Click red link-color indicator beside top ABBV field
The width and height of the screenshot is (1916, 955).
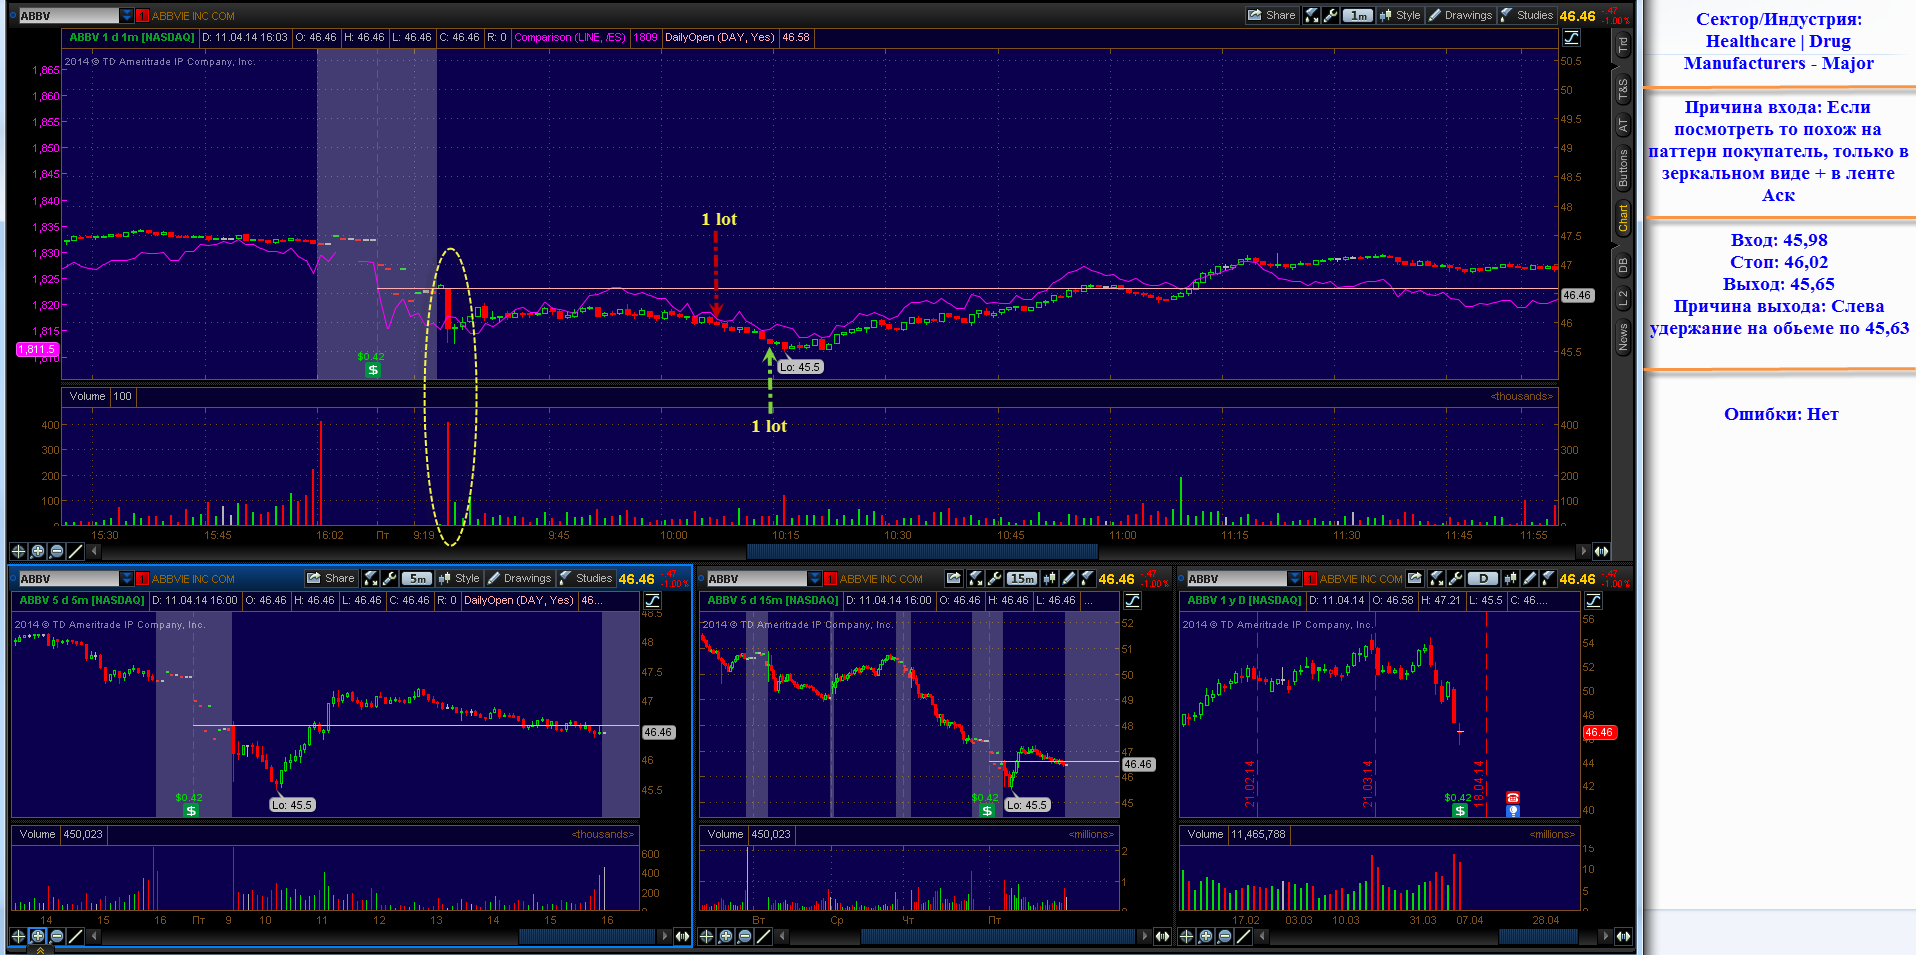pyautogui.click(x=142, y=16)
